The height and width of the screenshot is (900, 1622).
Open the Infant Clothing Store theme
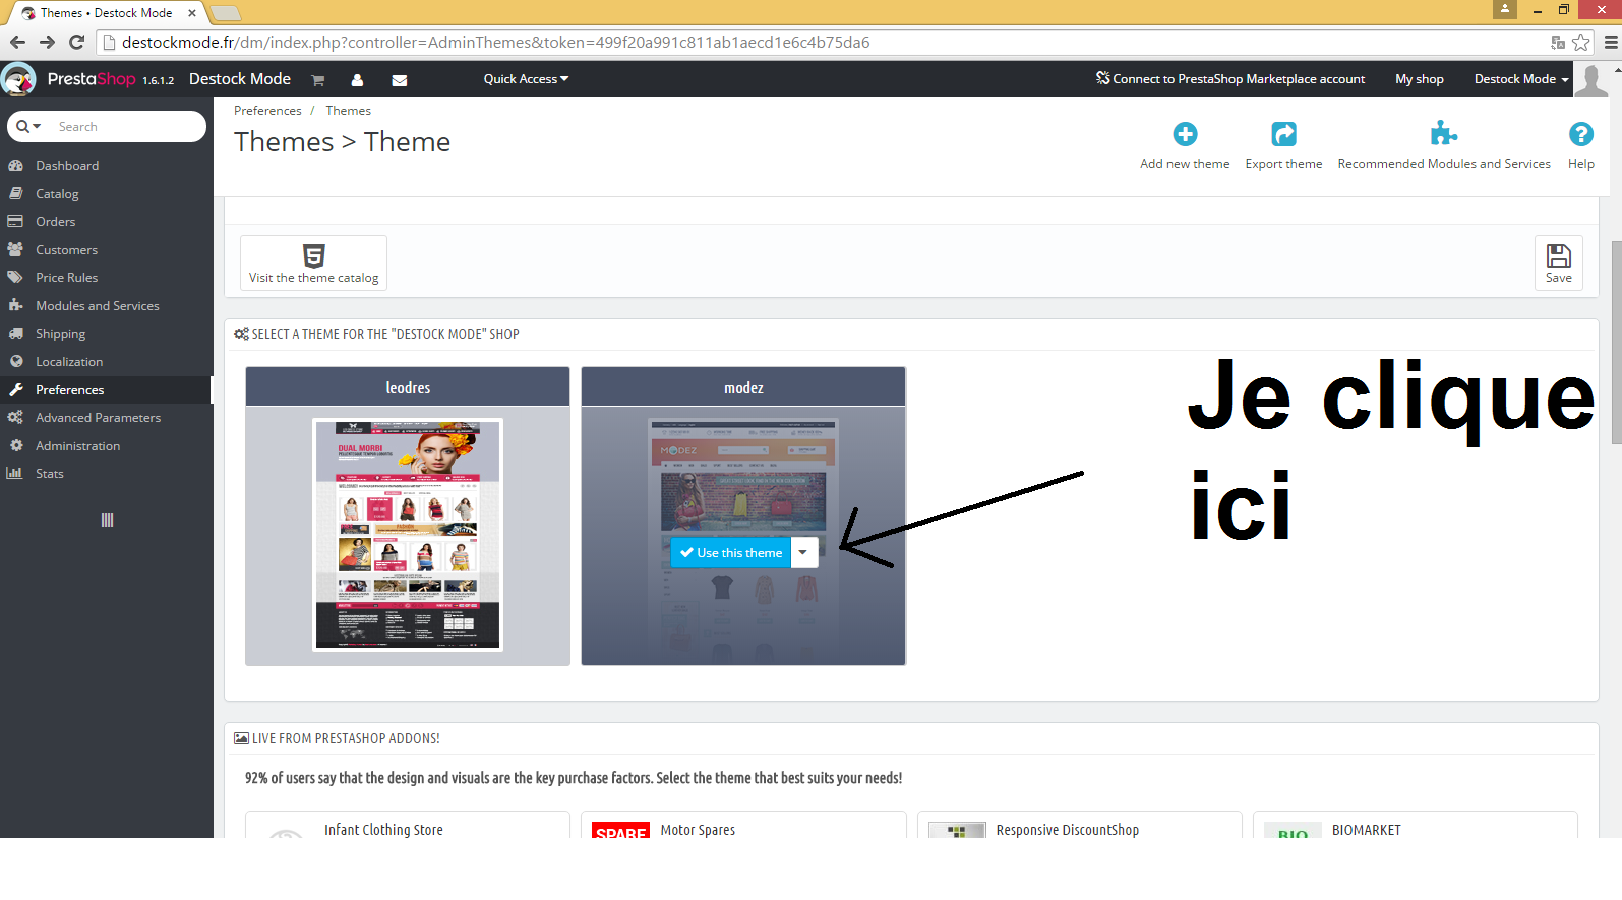click(x=383, y=830)
